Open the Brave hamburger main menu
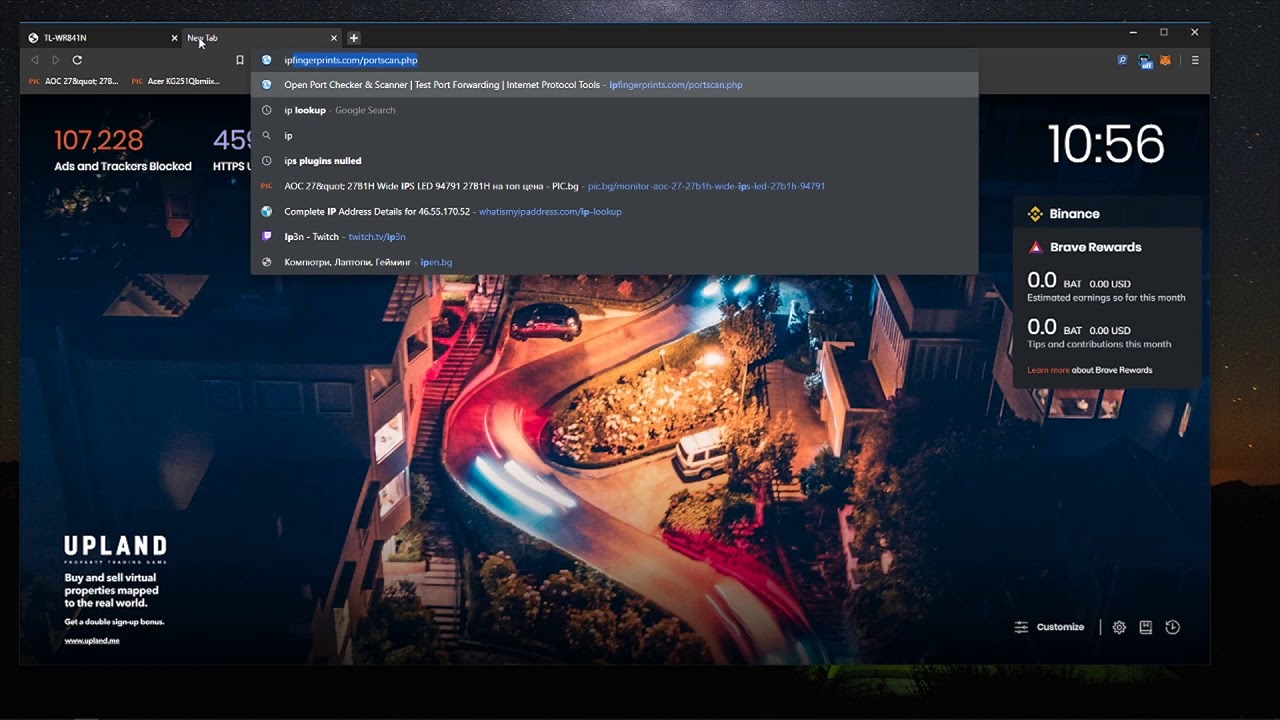Image resolution: width=1280 pixels, height=720 pixels. click(1195, 60)
